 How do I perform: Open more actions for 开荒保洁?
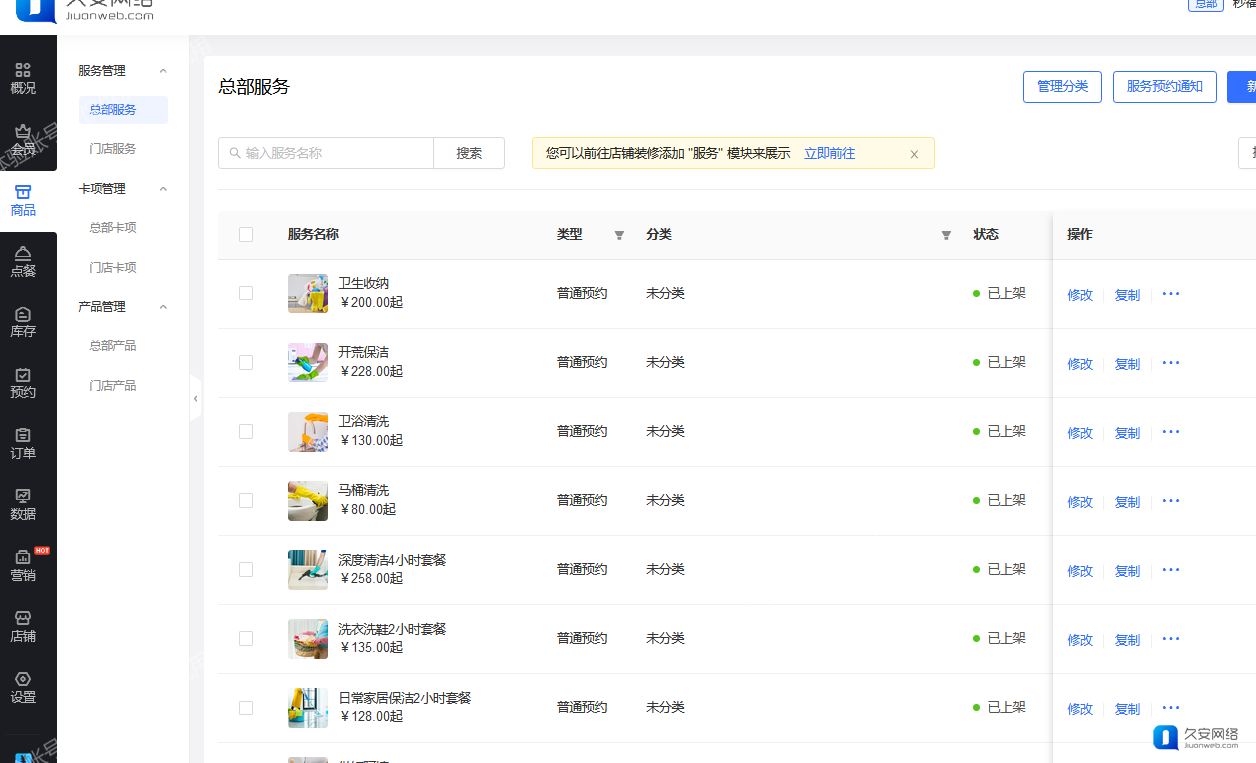1171,363
